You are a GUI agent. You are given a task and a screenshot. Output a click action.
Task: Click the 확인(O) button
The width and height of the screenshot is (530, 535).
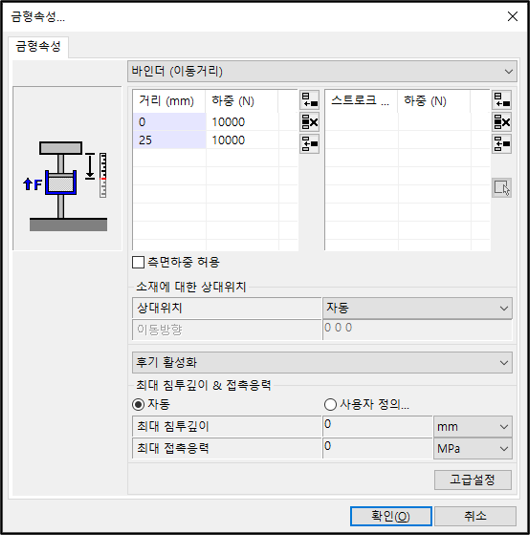[391, 516]
